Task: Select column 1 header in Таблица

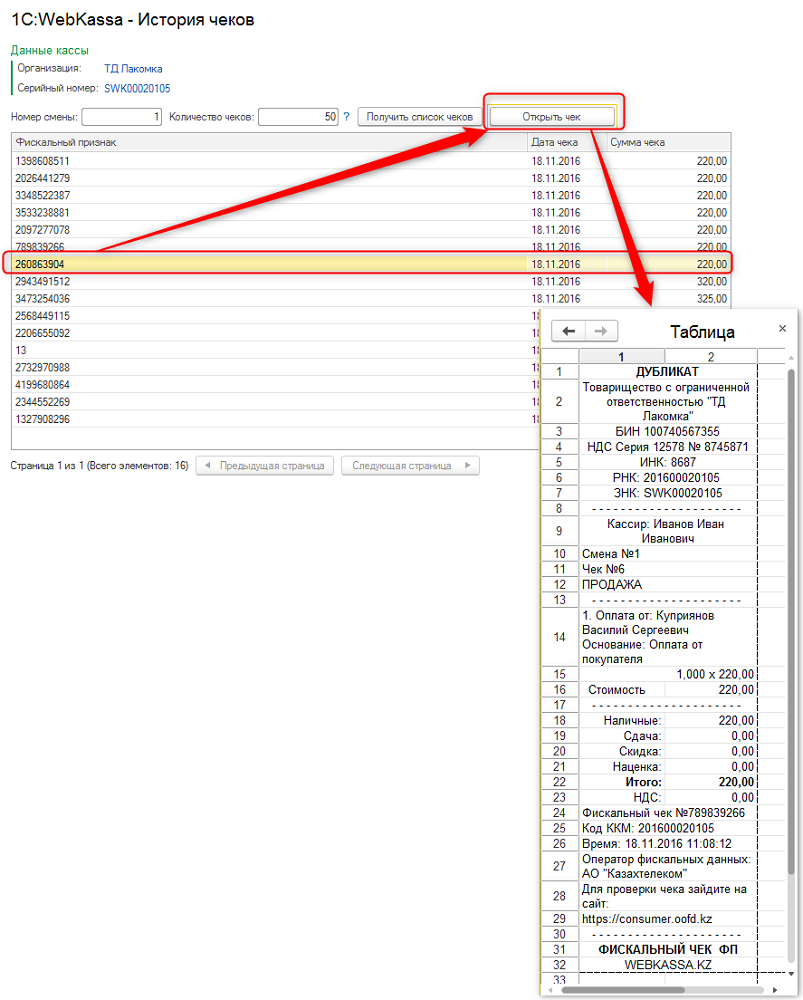Action: [x=621, y=356]
